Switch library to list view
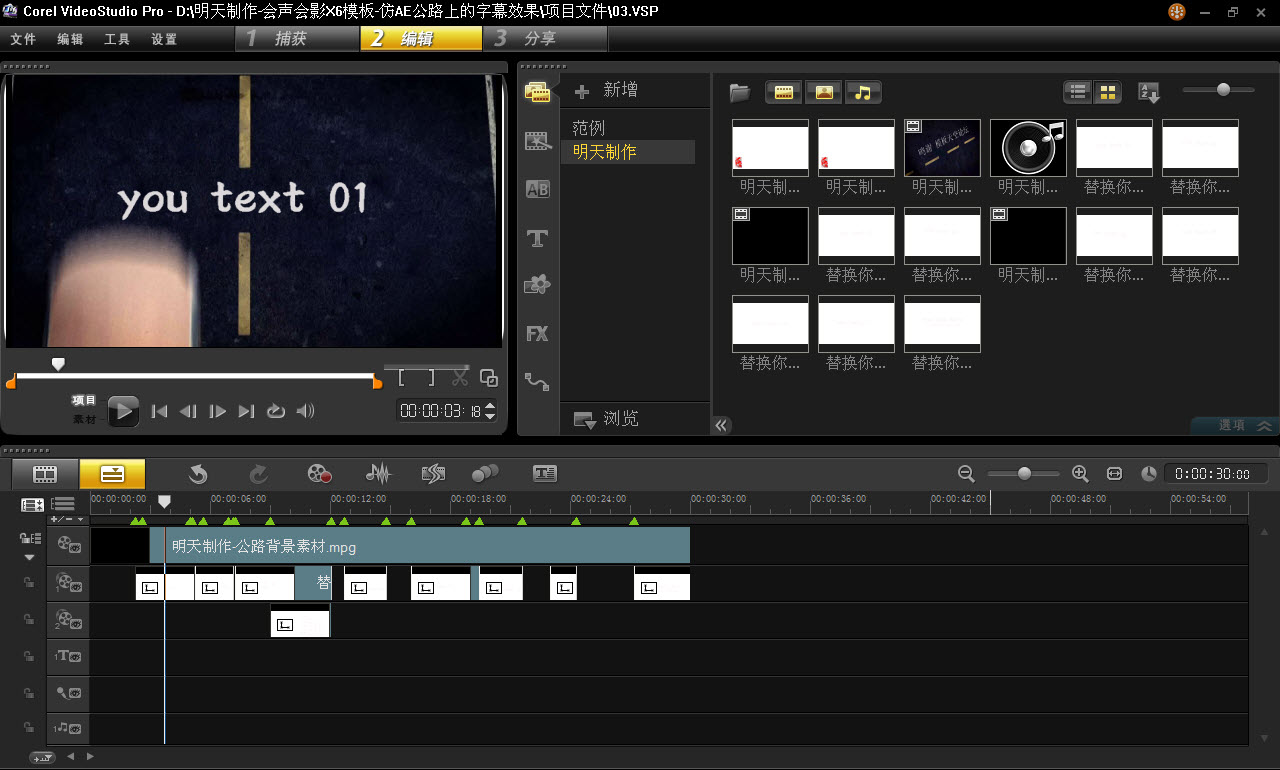Screen dimensions: 1280x770 (x=1078, y=92)
